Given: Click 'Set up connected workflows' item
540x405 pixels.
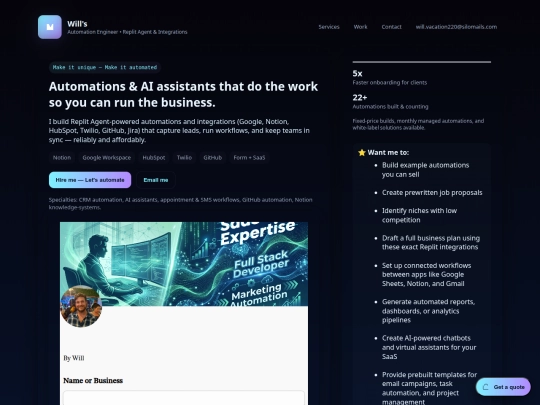Looking at the screenshot, I should point(426,274).
